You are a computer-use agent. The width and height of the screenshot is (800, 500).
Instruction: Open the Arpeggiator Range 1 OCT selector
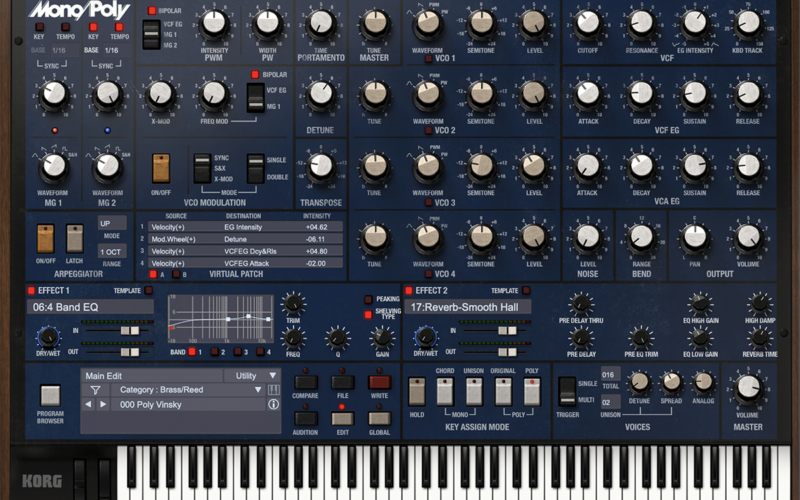pyautogui.click(x=112, y=252)
